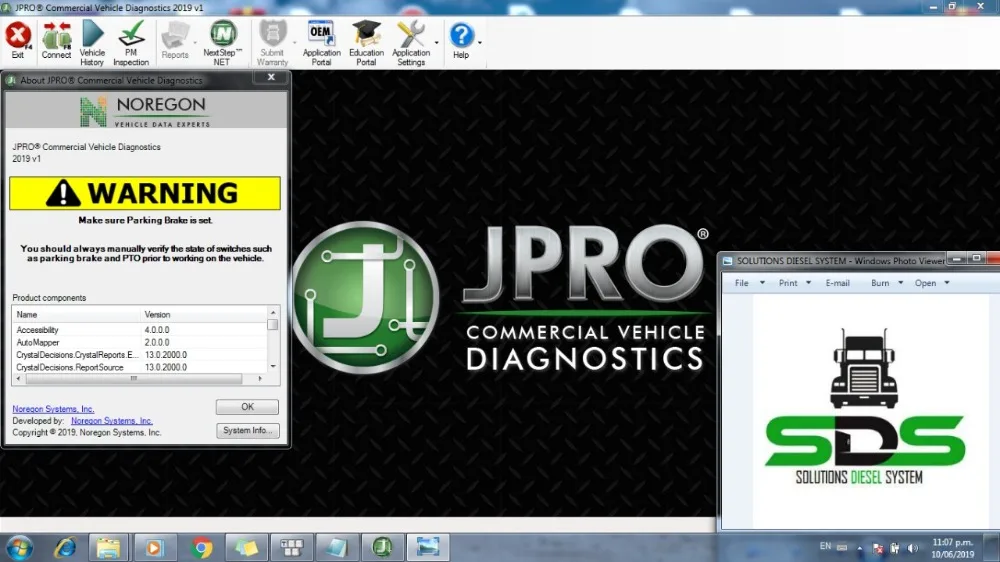The image size is (1000, 562).
Task: Click the System Info button
Action: [x=247, y=431]
